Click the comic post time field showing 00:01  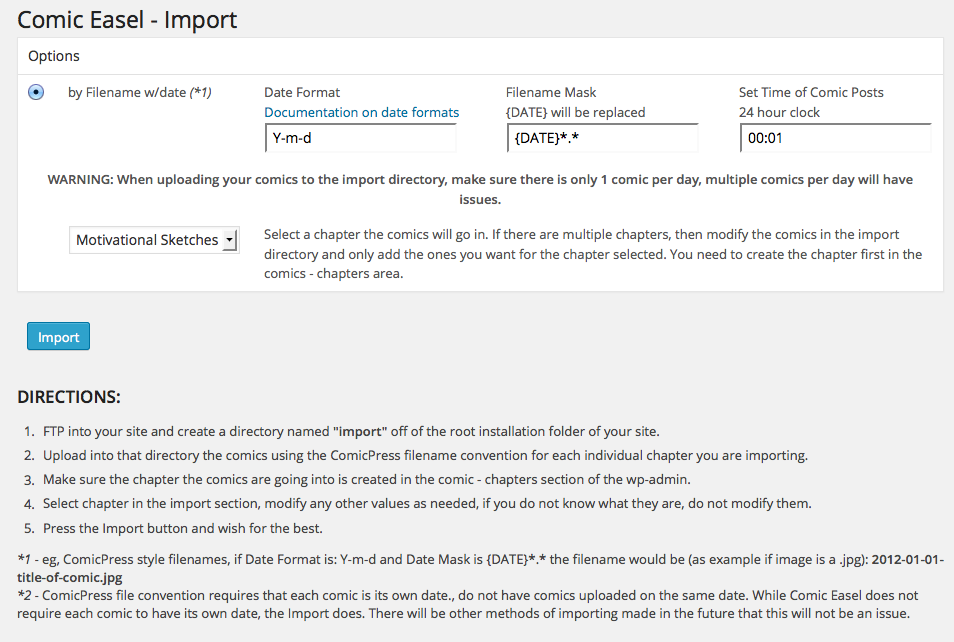click(x=835, y=138)
